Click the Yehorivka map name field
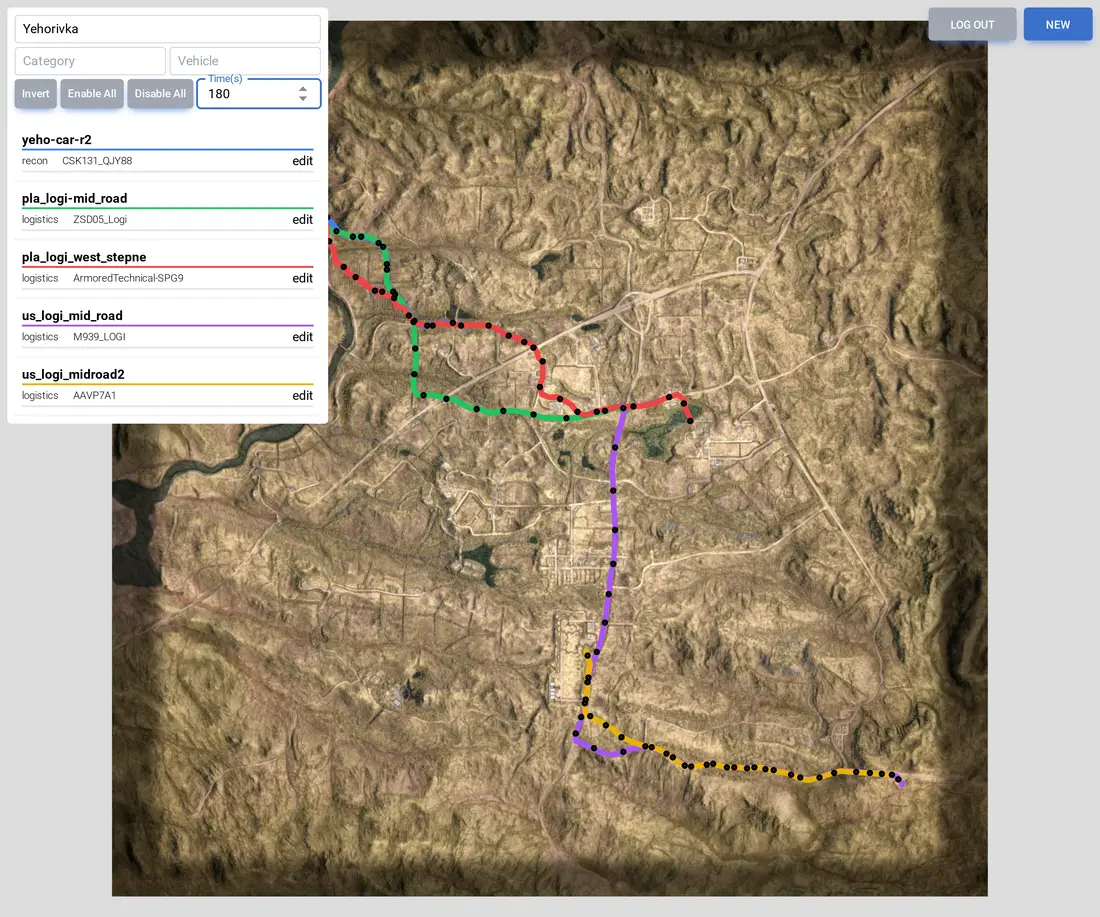The height and width of the screenshot is (917, 1100). tap(168, 29)
